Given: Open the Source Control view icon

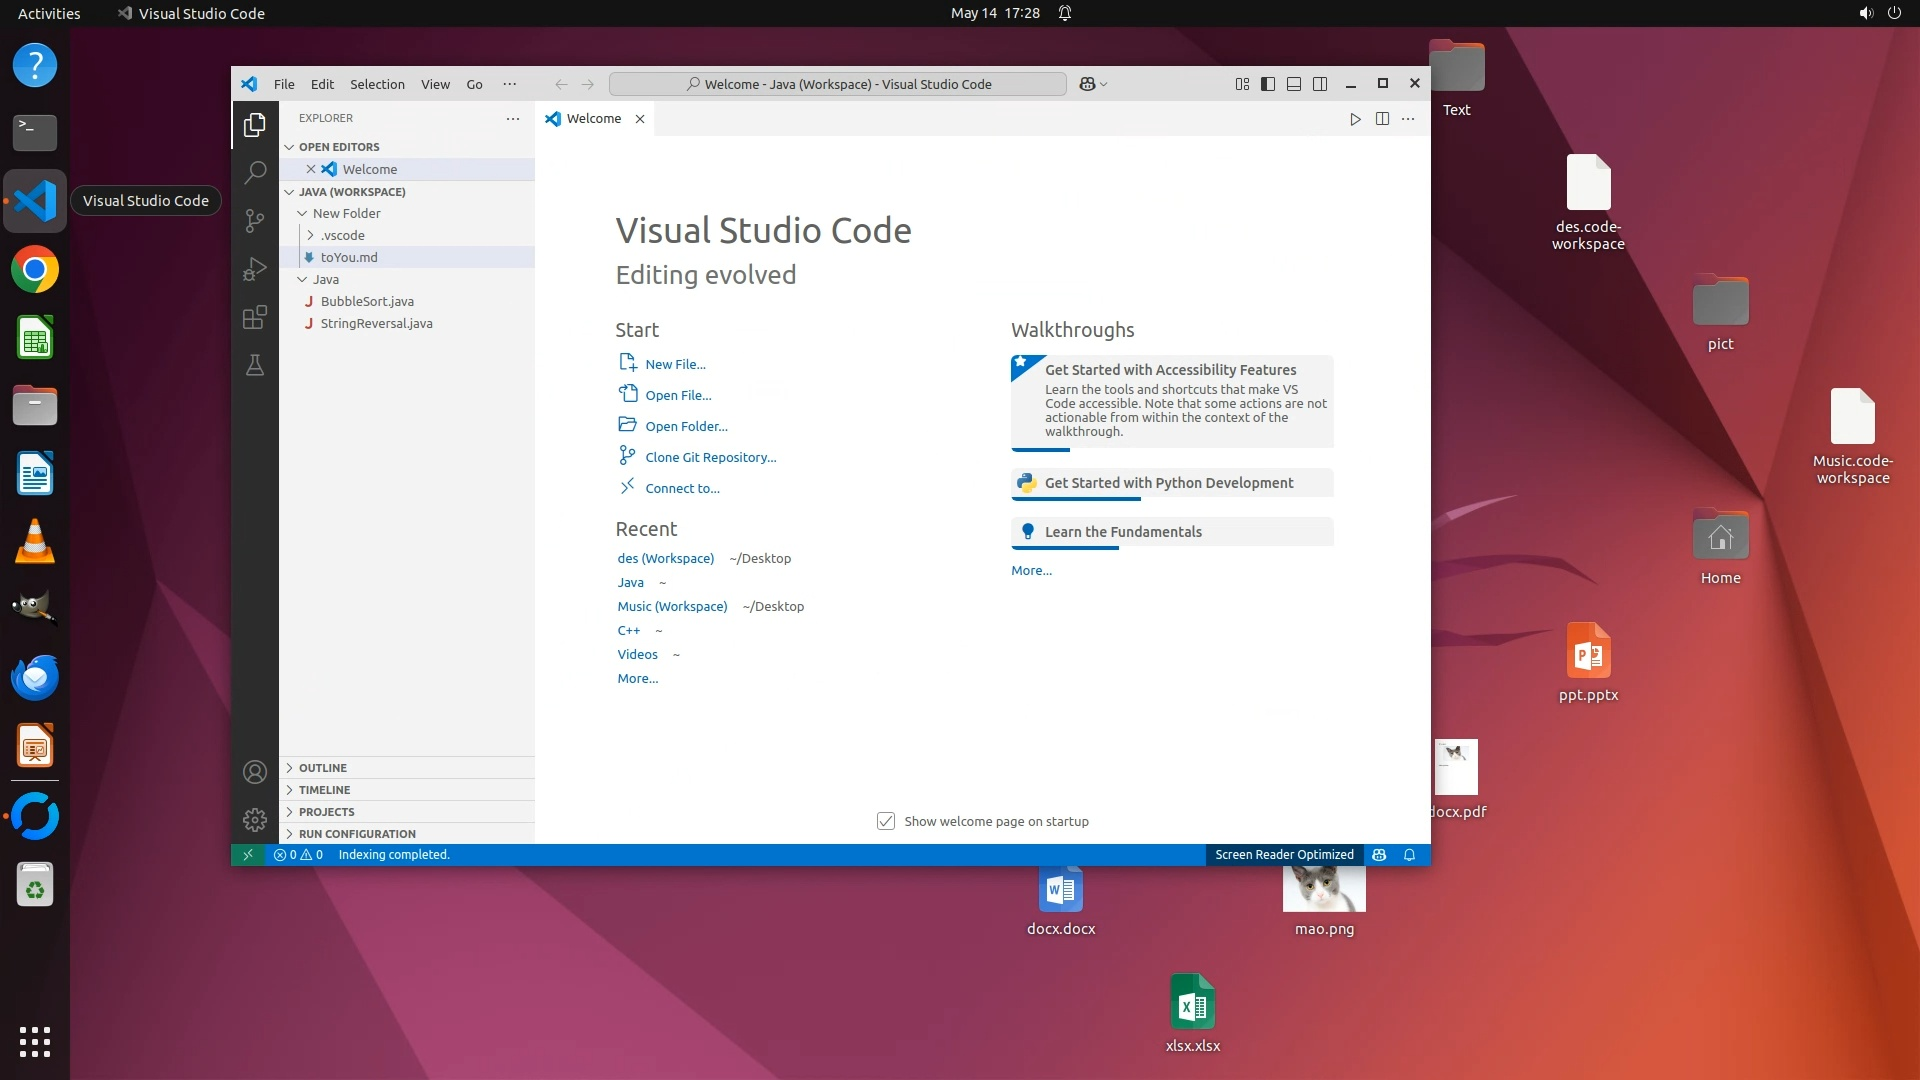Looking at the screenshot, I should coord(255,220).
